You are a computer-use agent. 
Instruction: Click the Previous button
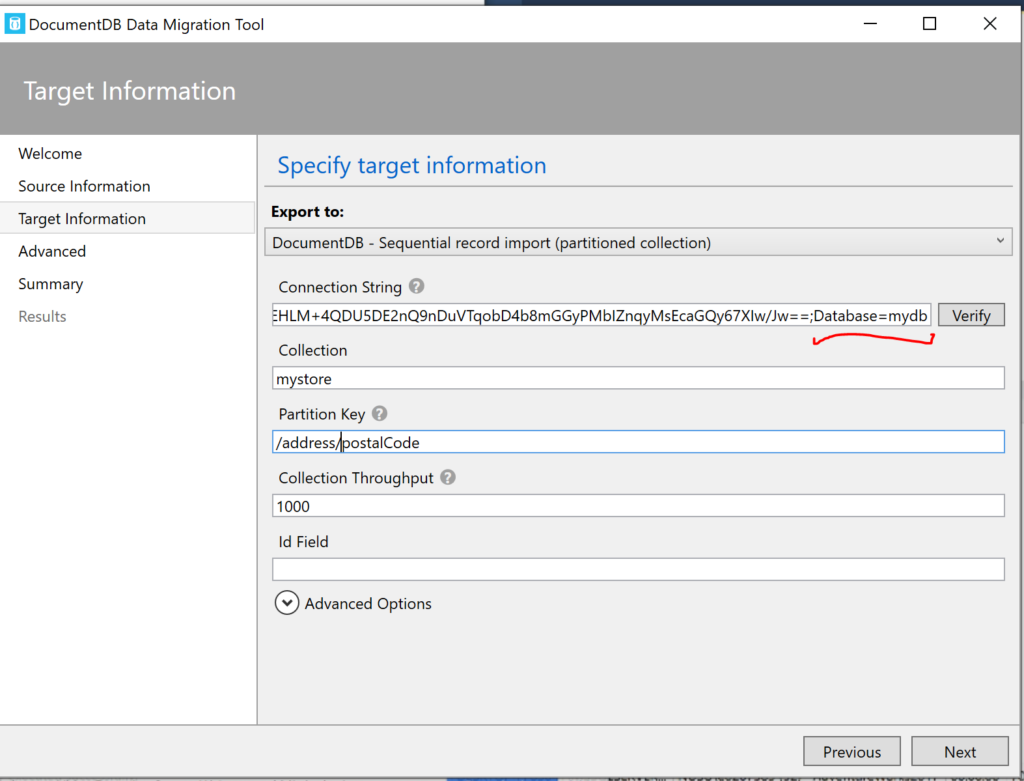click(852, 752)
